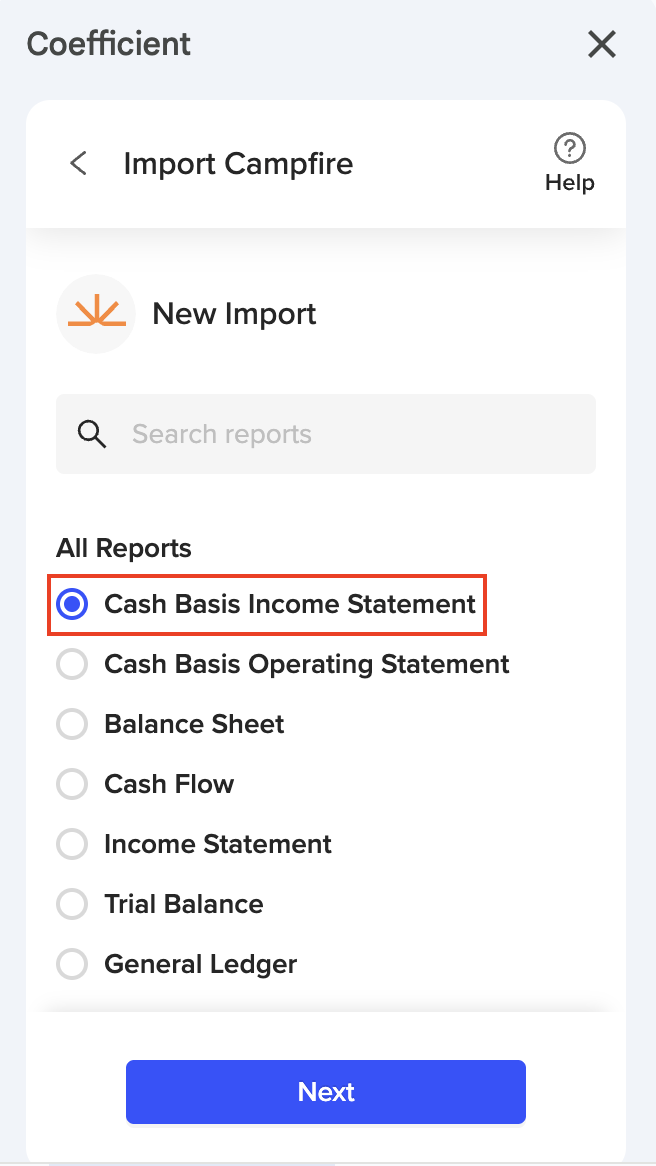The width and height of the screenshot is (656, 1166).
Task: Click the magnifying glass search icon
Action: pyautogui.click(x=92, y=434)
